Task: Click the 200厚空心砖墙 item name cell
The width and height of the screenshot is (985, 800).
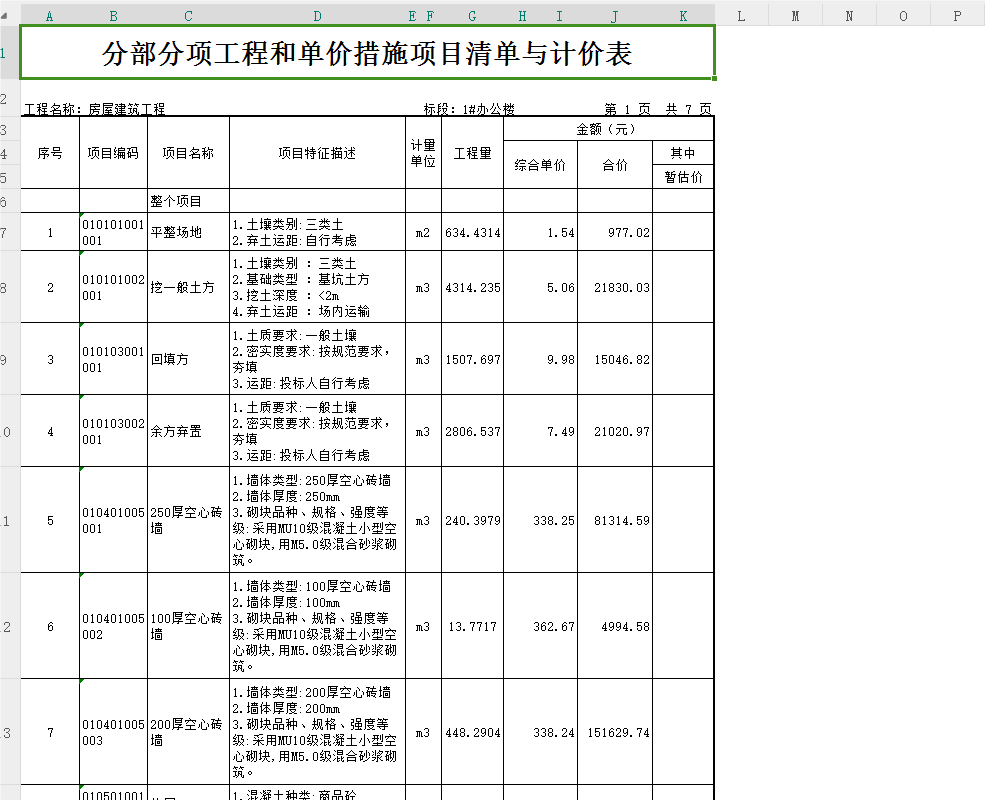Action: click(188, 732)
